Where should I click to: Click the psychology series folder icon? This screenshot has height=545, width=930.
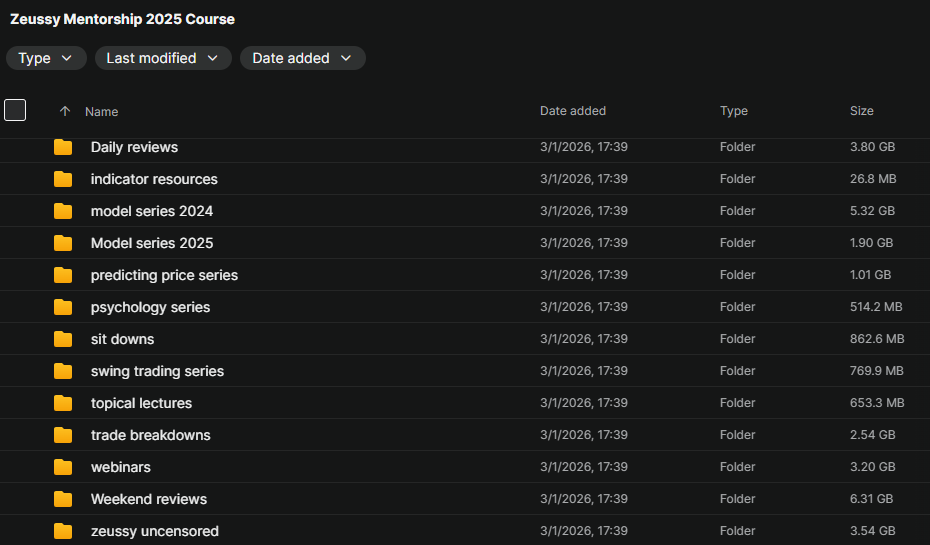tap(63, 307)
